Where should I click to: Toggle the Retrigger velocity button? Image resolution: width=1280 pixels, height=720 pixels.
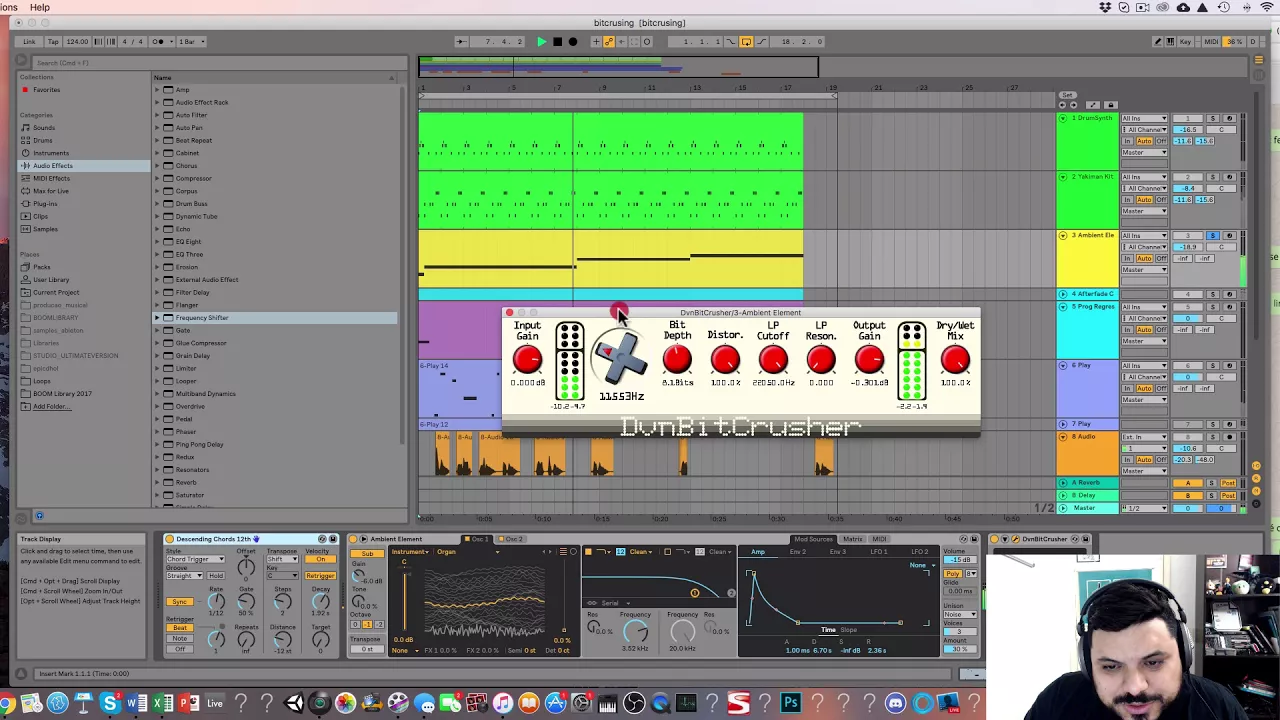pyautogui.click(x=320, y=576)
